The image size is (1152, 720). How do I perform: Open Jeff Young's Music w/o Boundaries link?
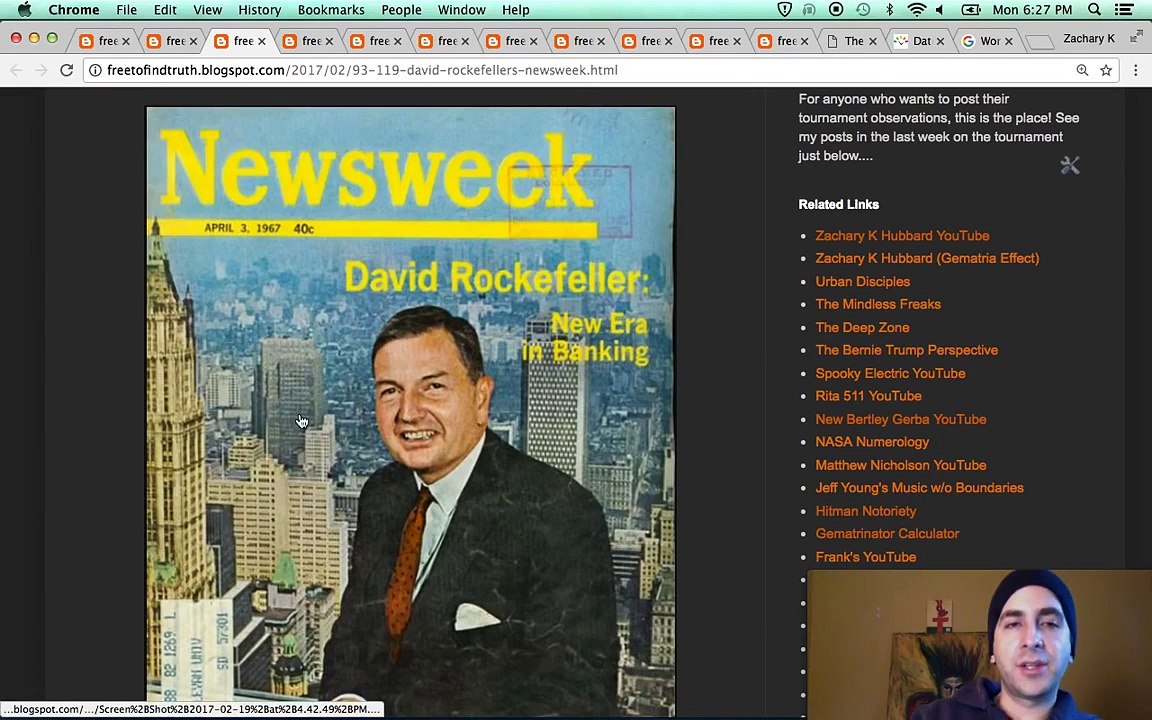pyautogui.click(x=919, y=488)
